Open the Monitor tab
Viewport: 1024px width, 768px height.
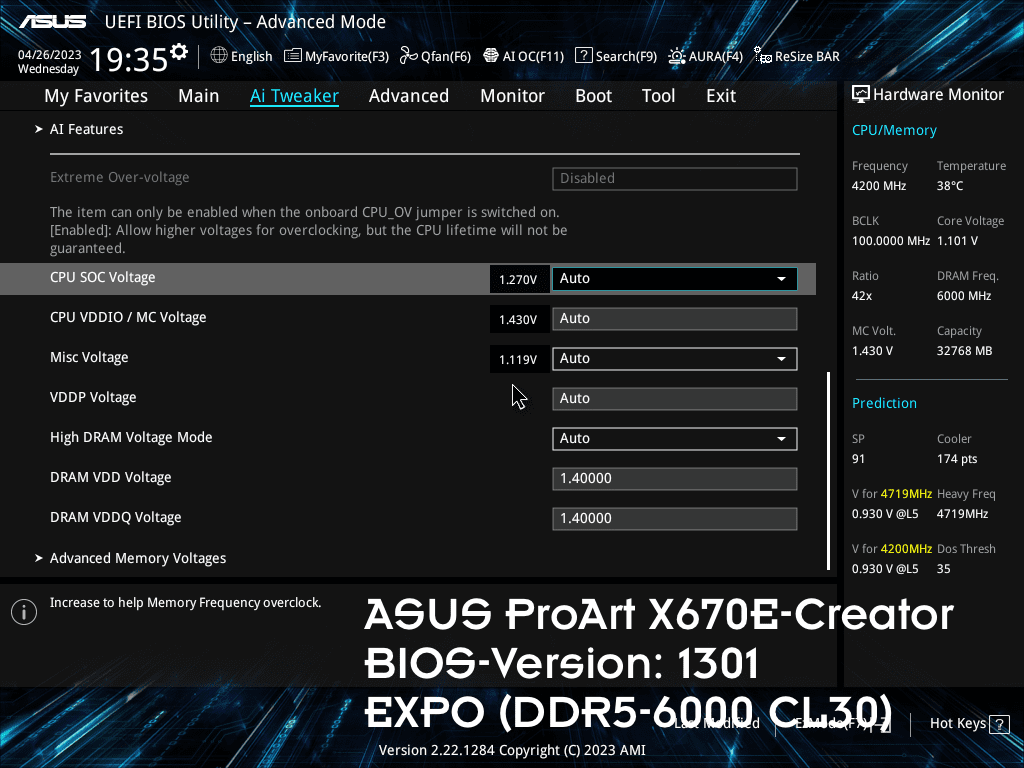pyautogui.click(x=513, y=96)
